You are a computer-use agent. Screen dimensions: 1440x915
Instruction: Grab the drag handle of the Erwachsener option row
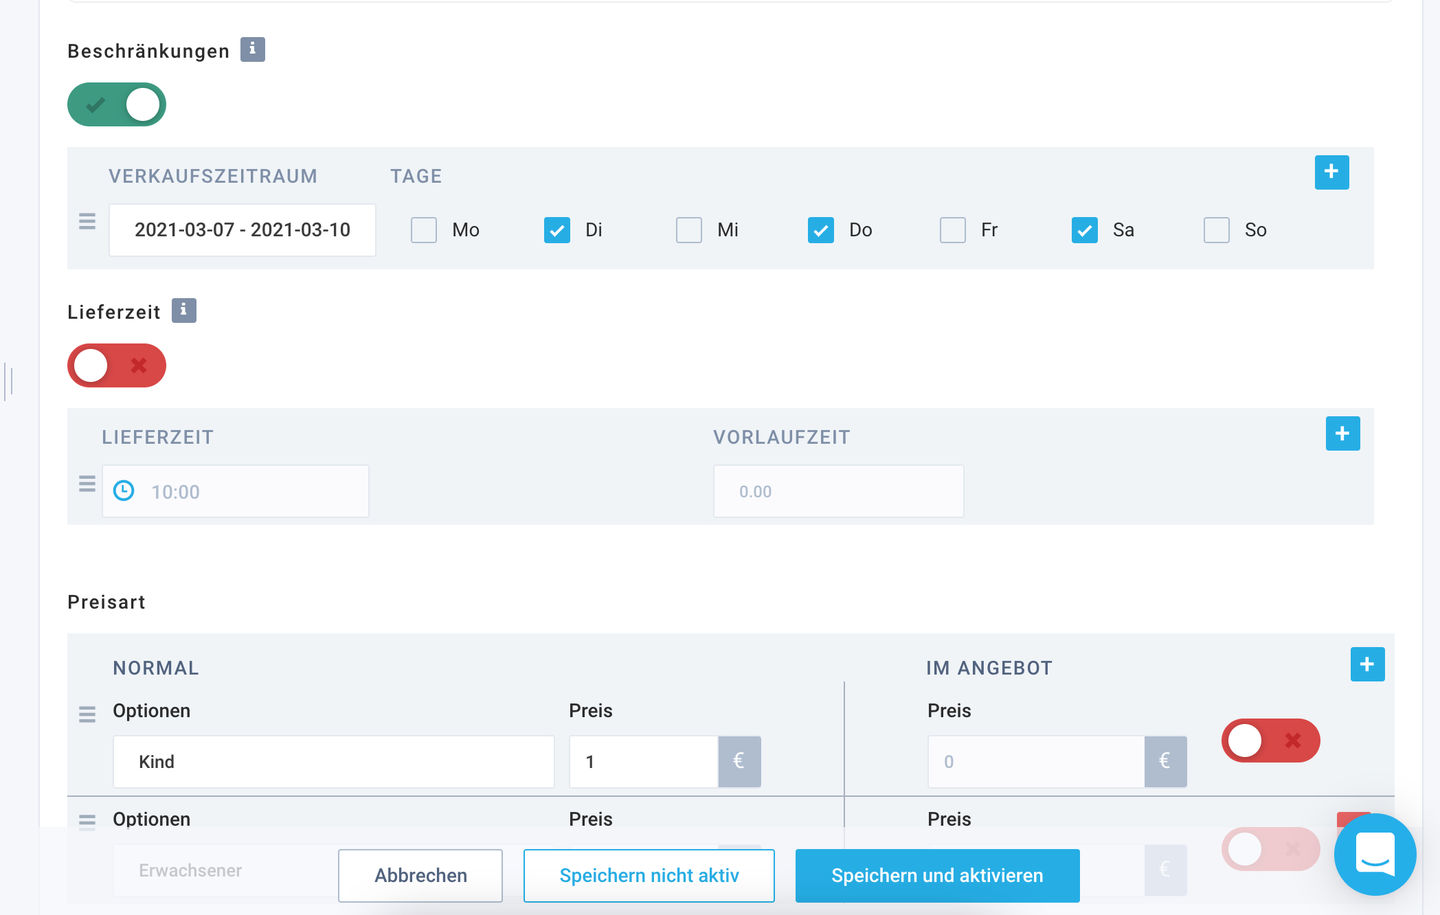(87, 822)
